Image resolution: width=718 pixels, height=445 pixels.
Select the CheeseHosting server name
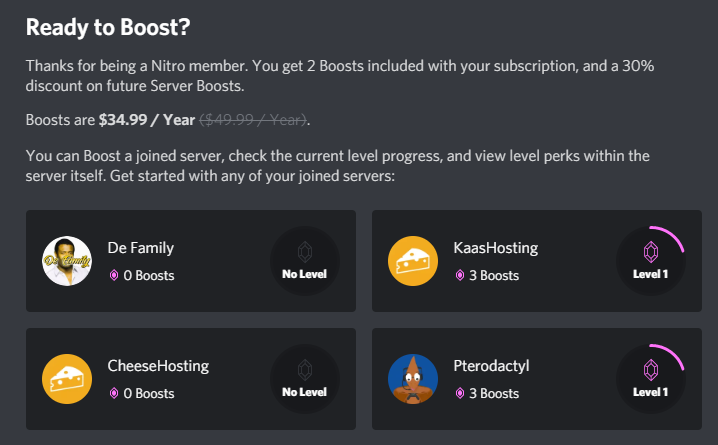[158, 366]
